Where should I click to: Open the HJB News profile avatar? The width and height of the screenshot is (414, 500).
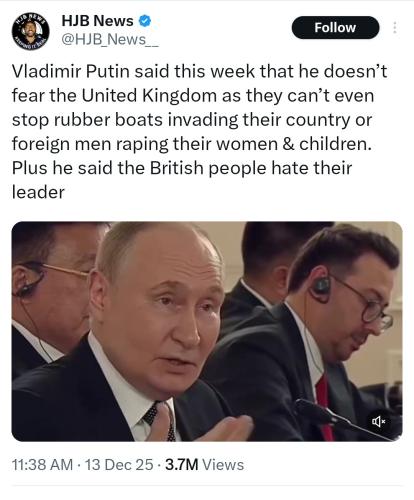point(31,32)
